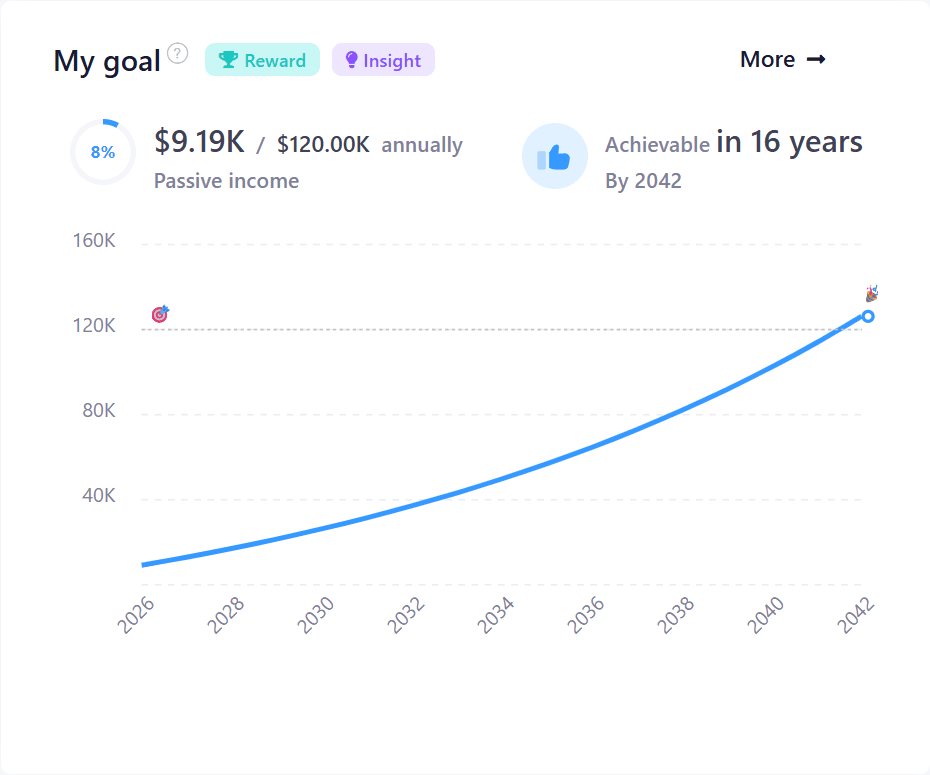This screenshot has width=930, height=775.
Task: Select the hollow endpoint marker on the curve
Action: coord(868,316)
